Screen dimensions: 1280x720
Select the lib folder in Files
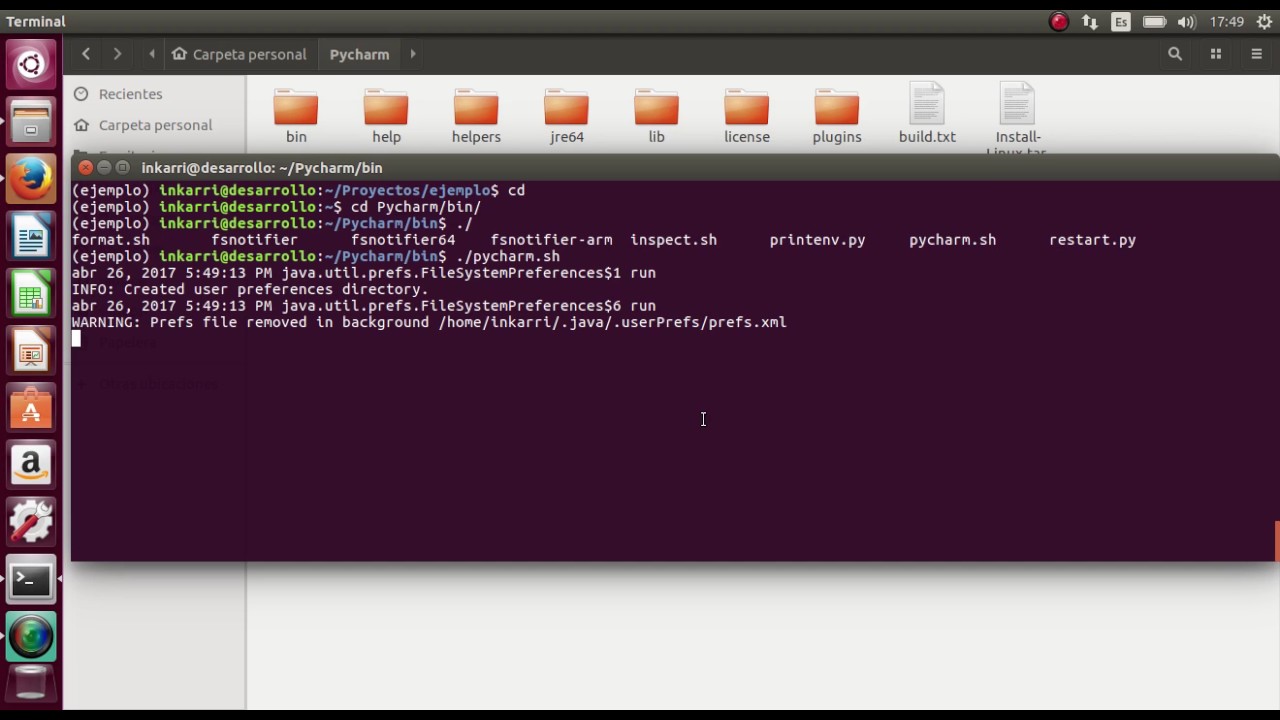pos(656,115)
